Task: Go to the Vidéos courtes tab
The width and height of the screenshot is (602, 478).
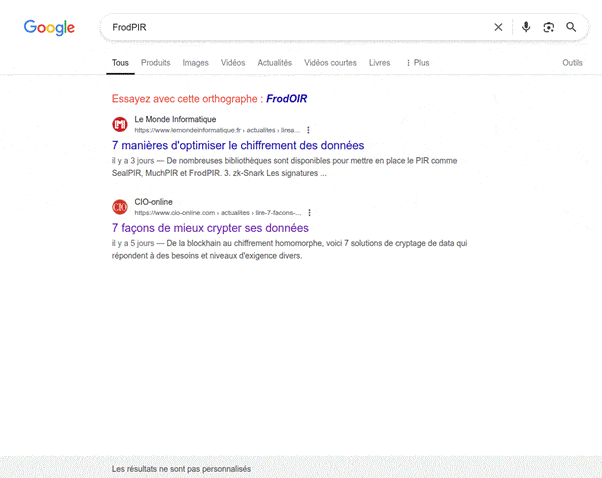Action: click(330, 63)
